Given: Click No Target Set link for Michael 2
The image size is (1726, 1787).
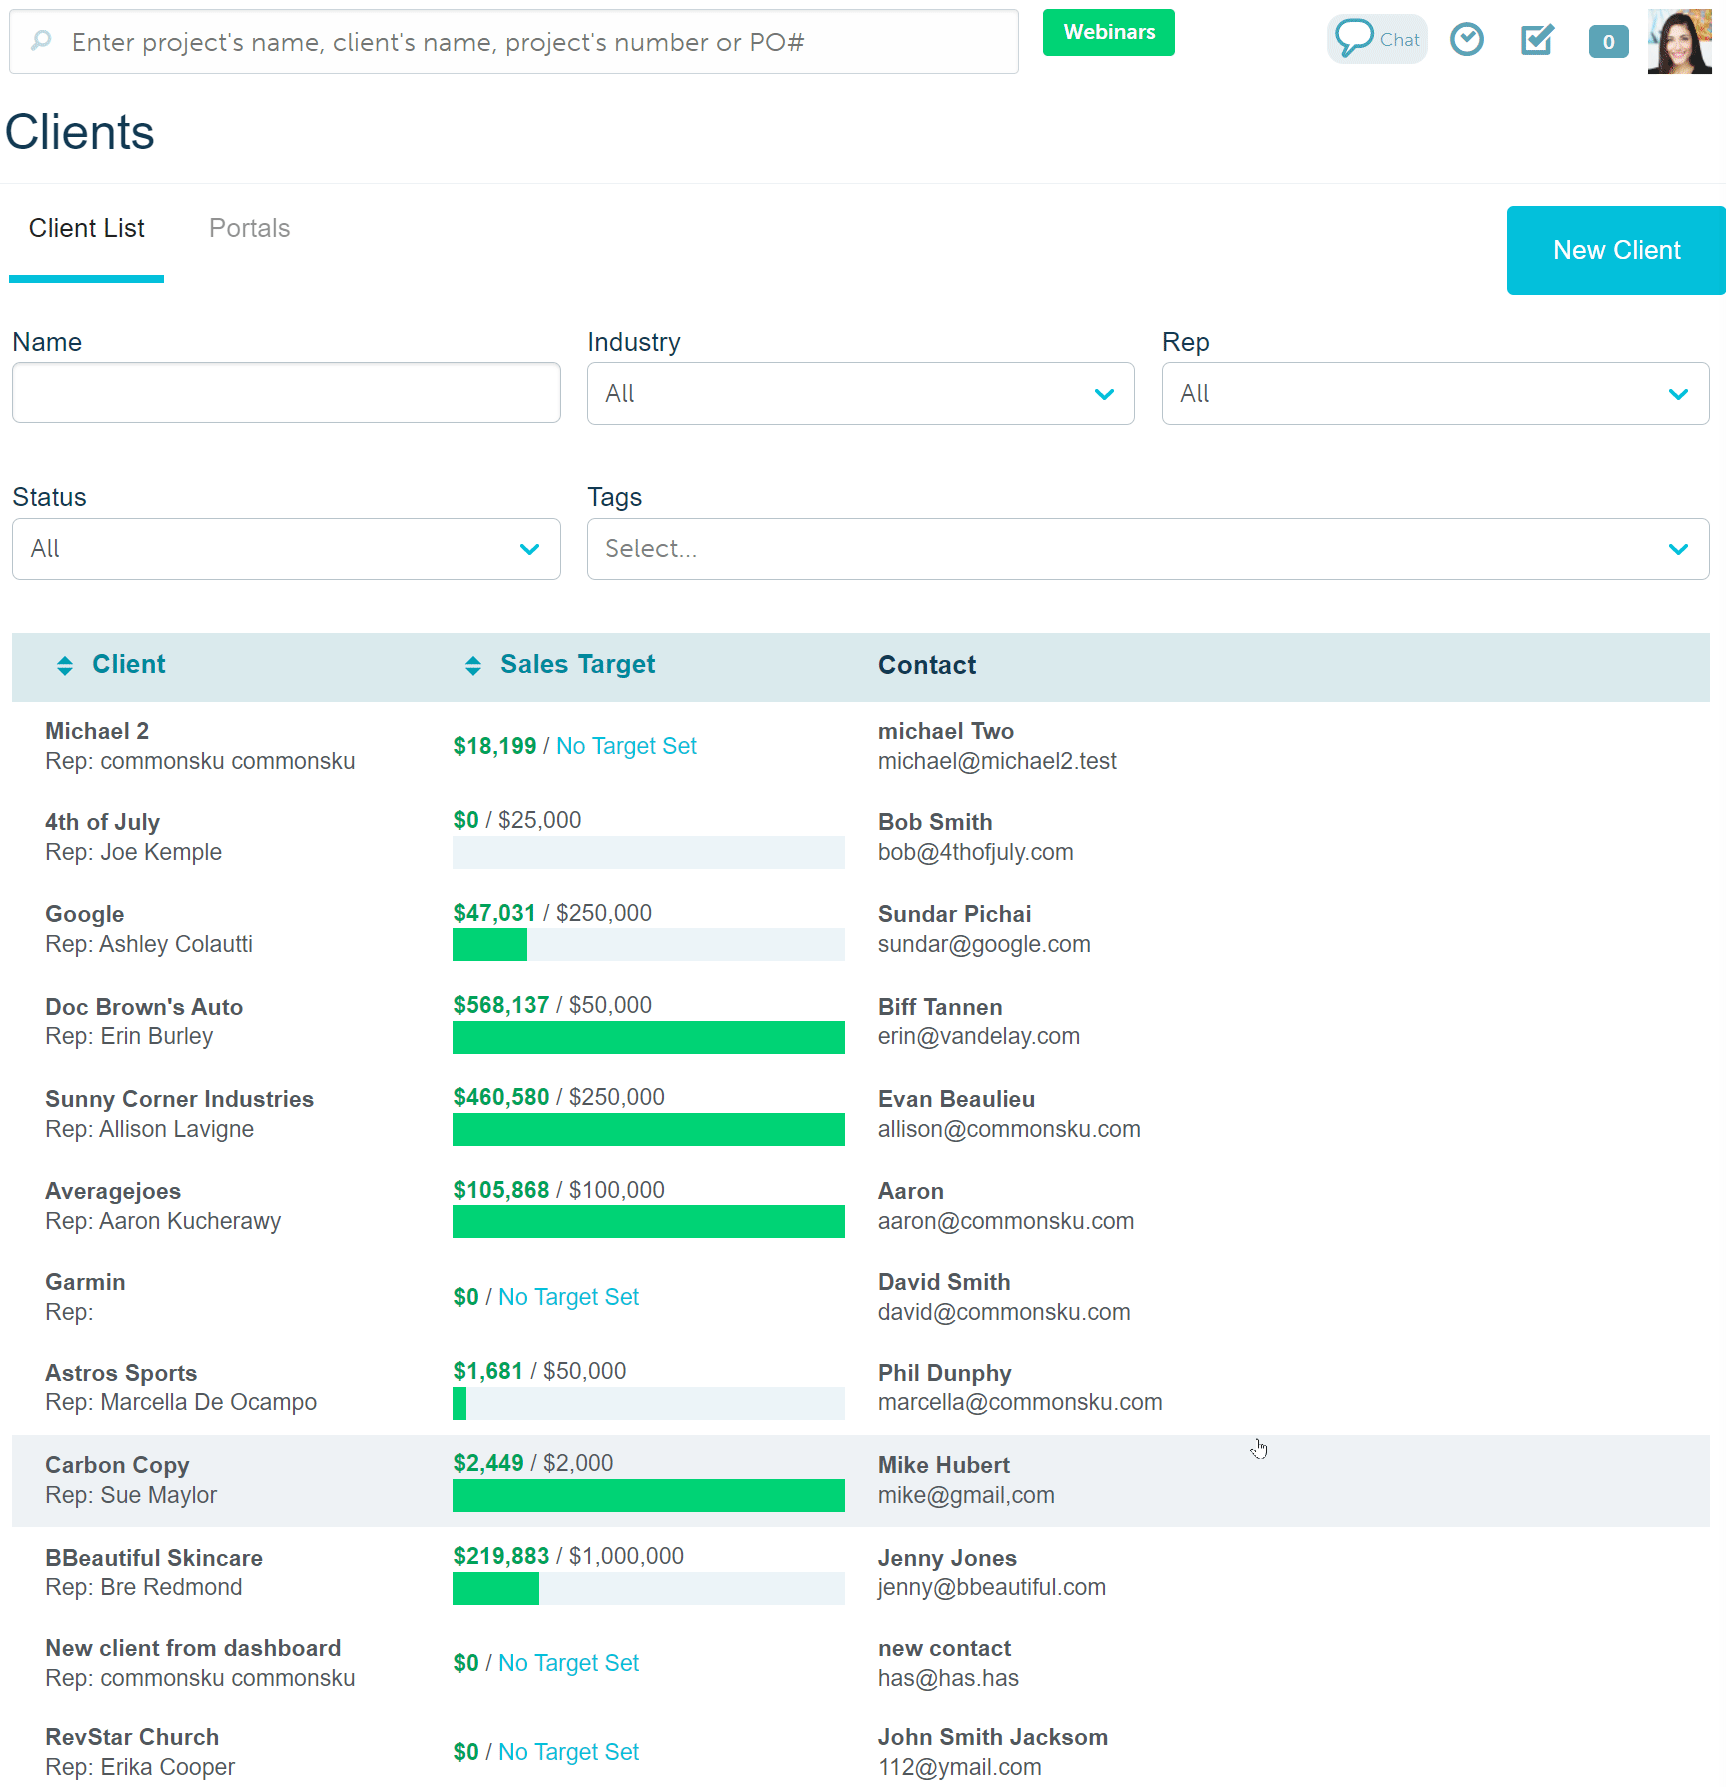Looking at the screenshot, I should tap(626, 746).
